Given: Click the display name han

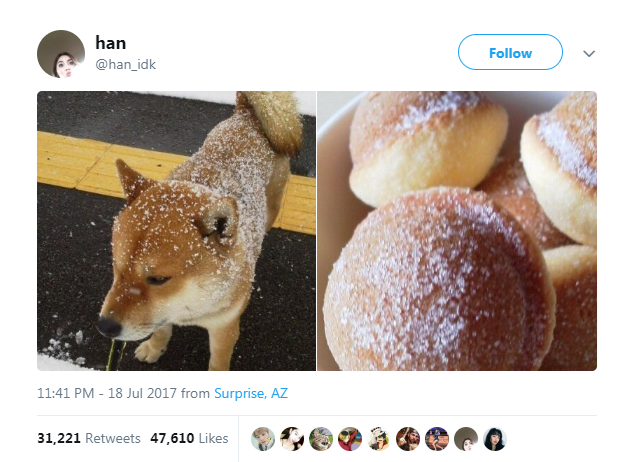Looking at the screenshot, I should (108, 42).
